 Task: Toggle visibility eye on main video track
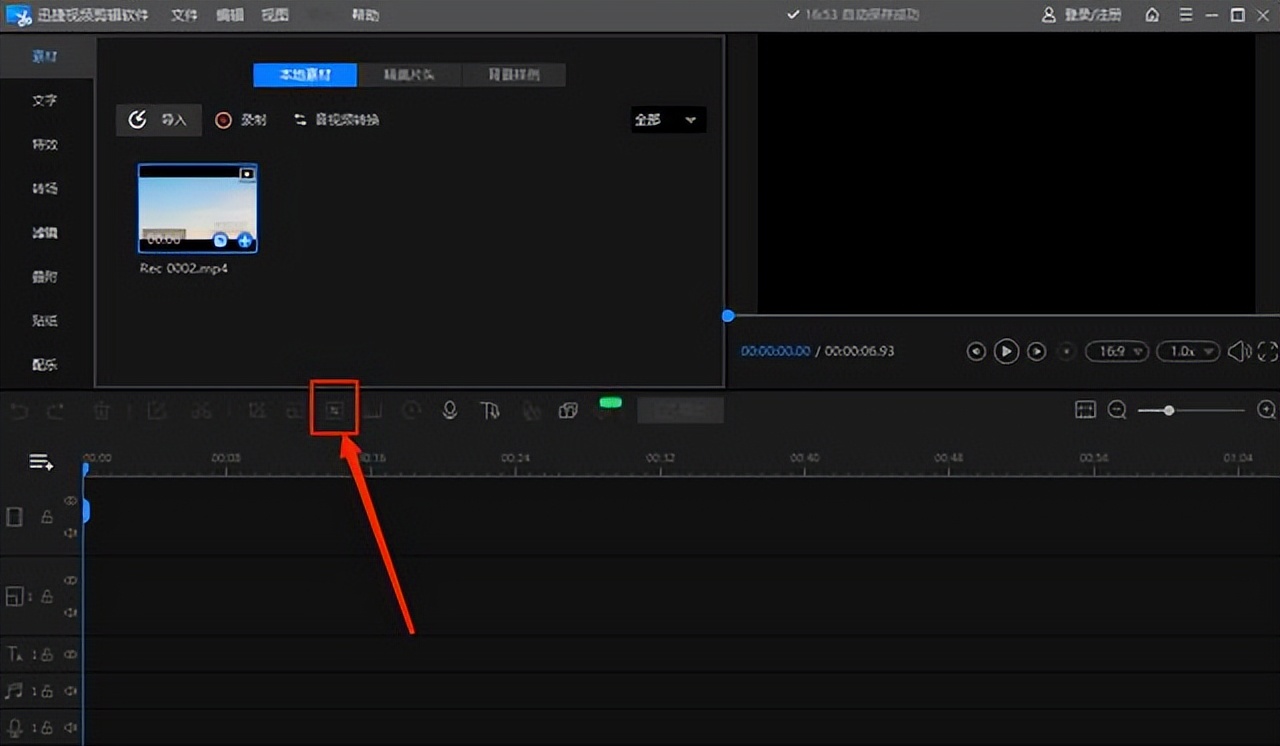tap(71, 500)
